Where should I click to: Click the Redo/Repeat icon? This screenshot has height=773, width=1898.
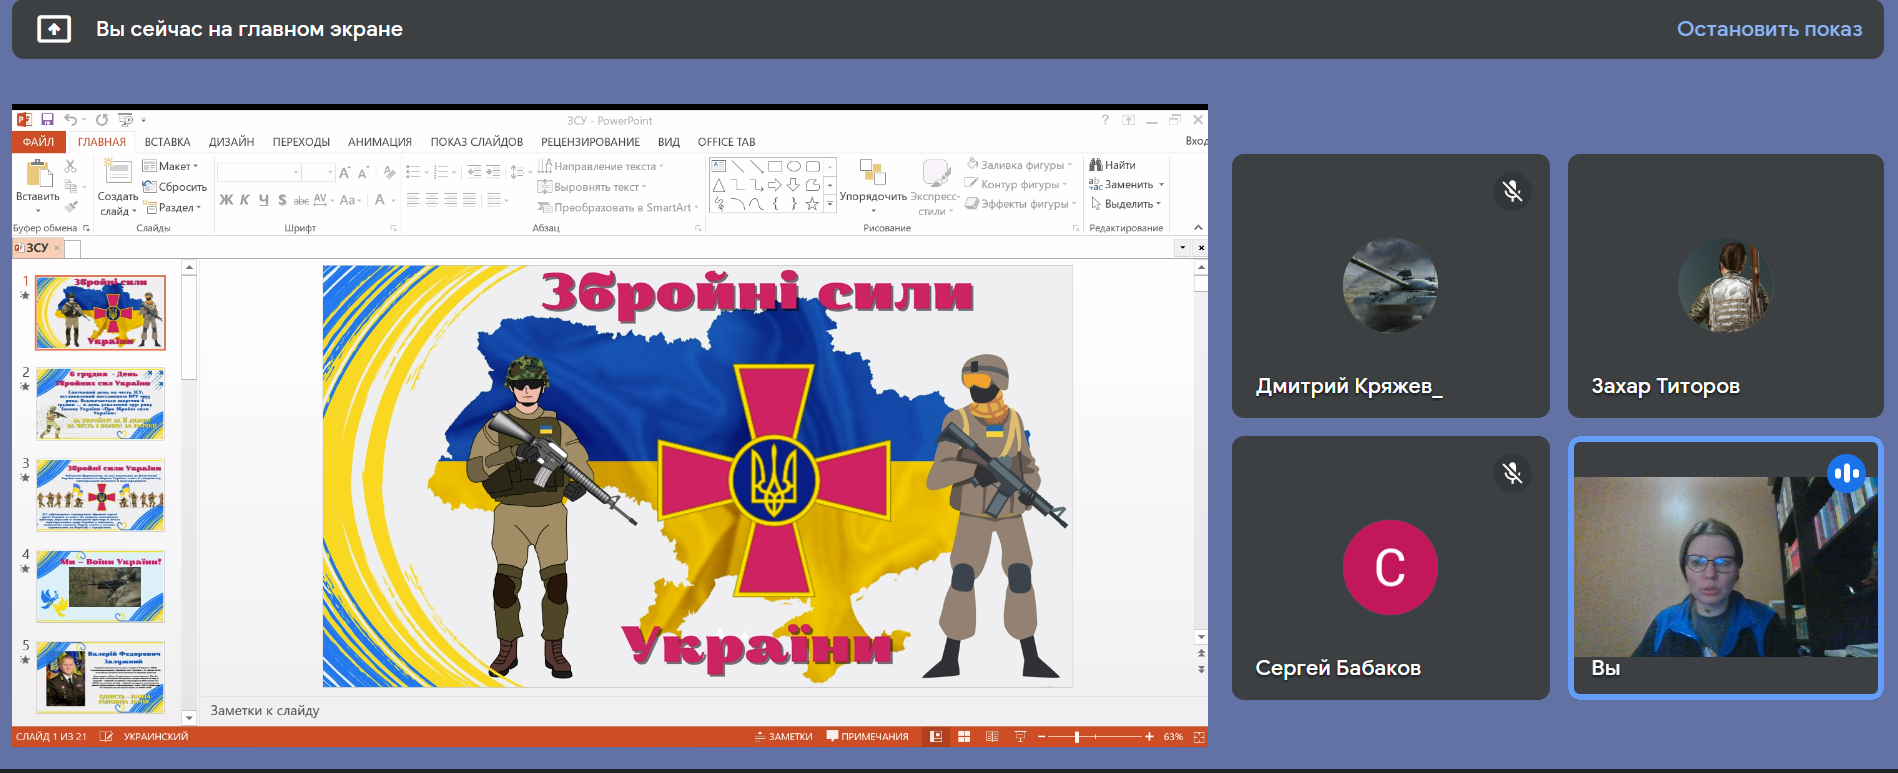101,120
